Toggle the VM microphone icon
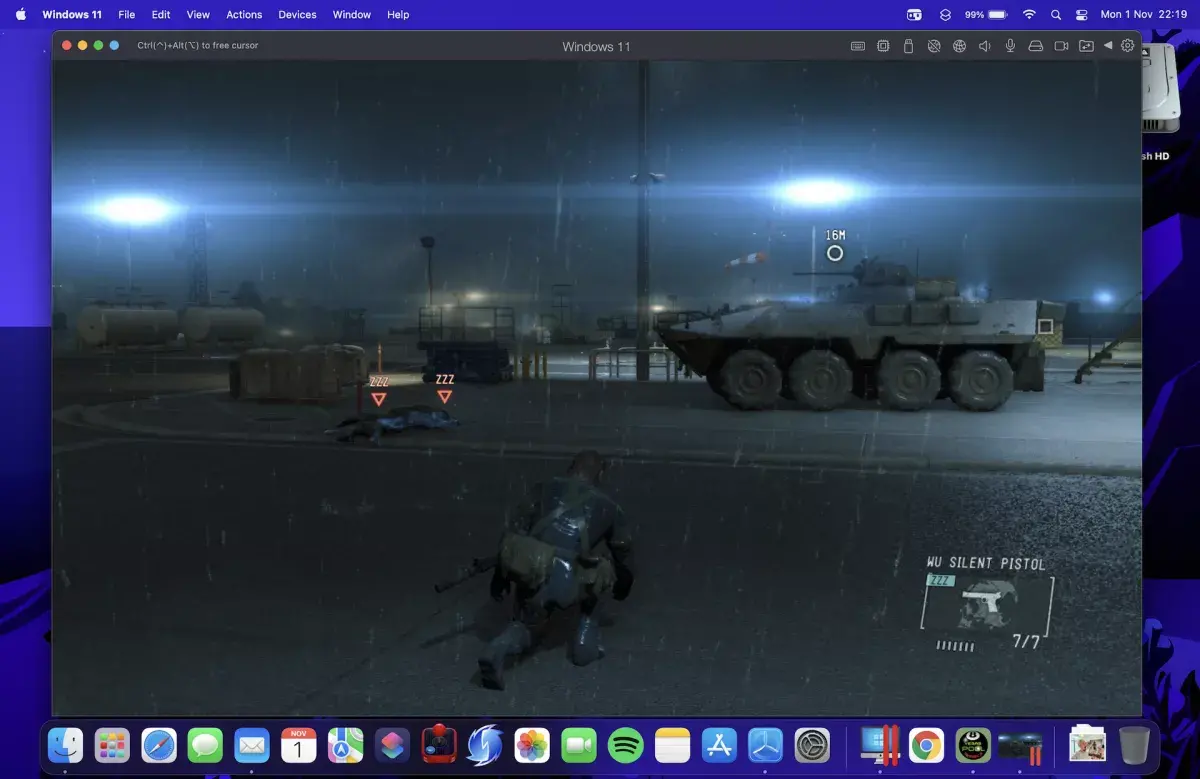 point(1010,46)
